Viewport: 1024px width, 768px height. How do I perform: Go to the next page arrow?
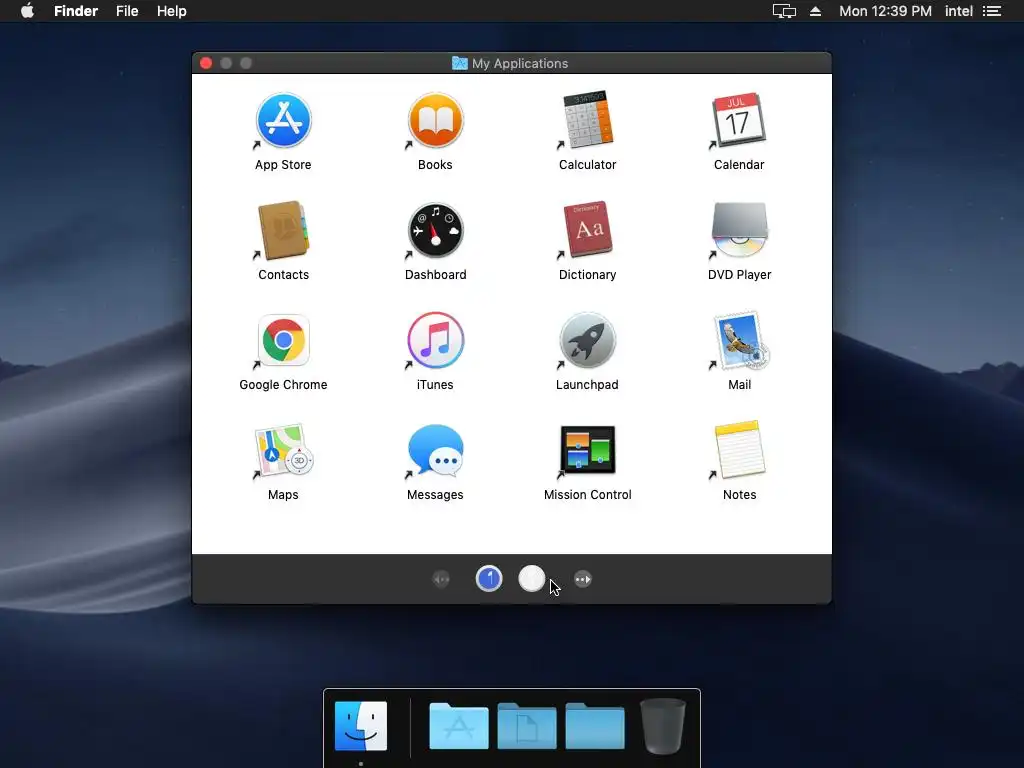583,579
